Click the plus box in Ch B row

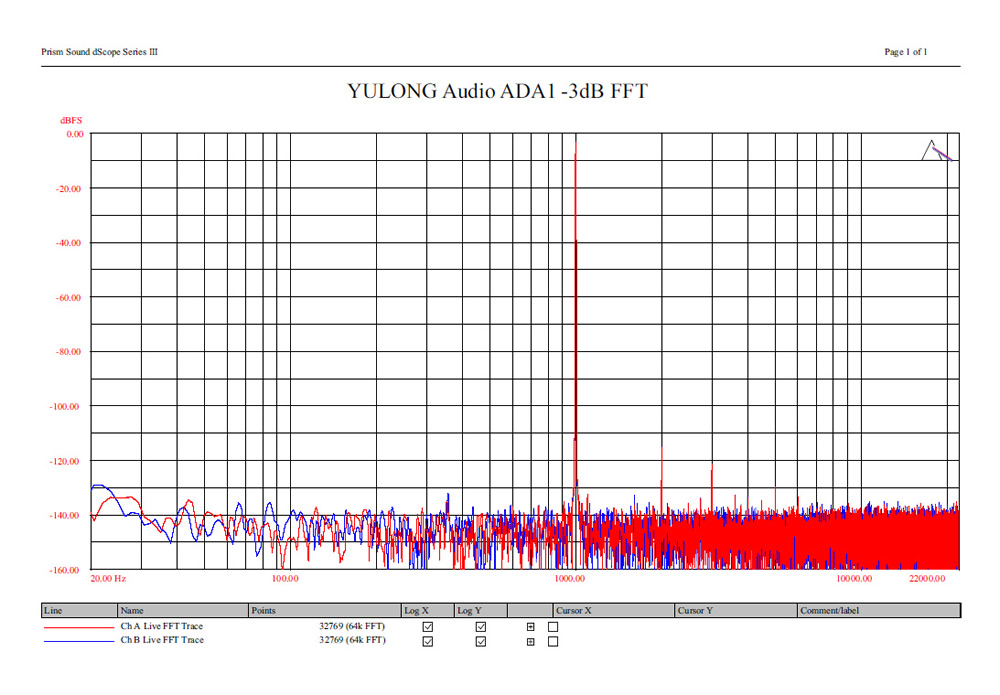531,641
